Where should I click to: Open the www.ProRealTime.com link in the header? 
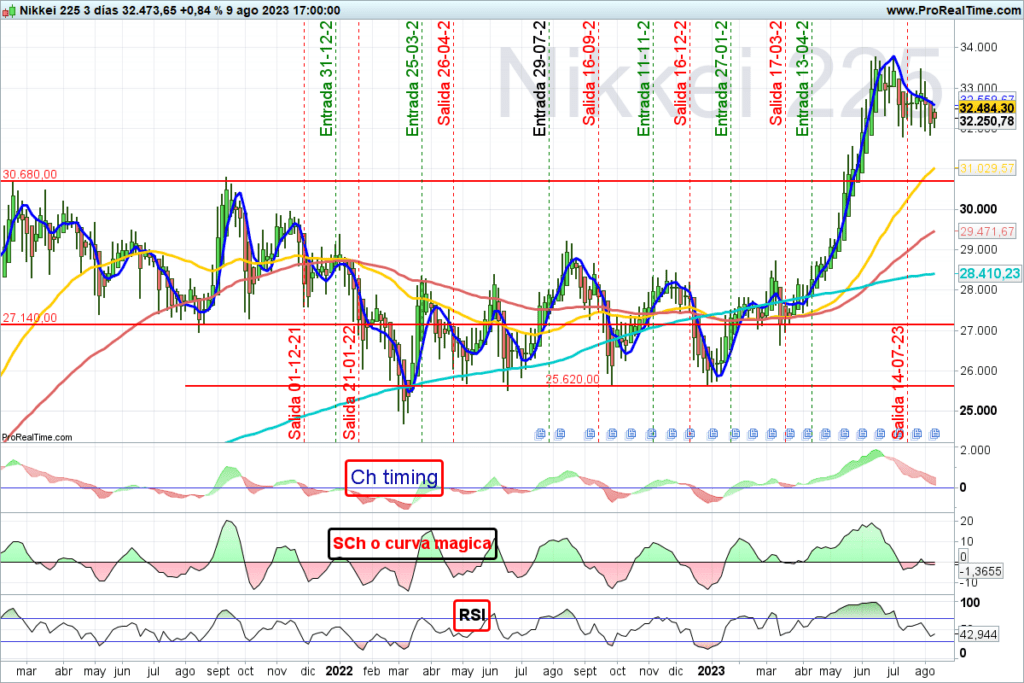pyautogui.click(x=953, y=10)
